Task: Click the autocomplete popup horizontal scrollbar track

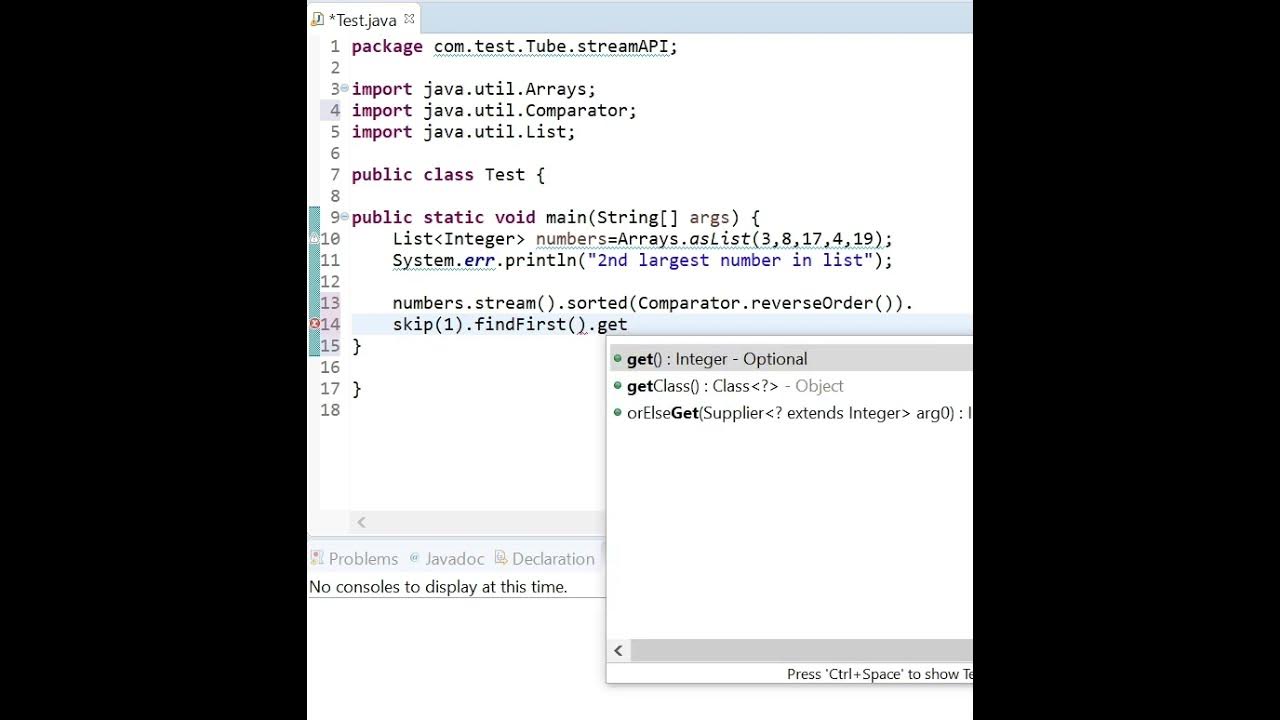Action: pyautogui.click(x=801, y=651)
